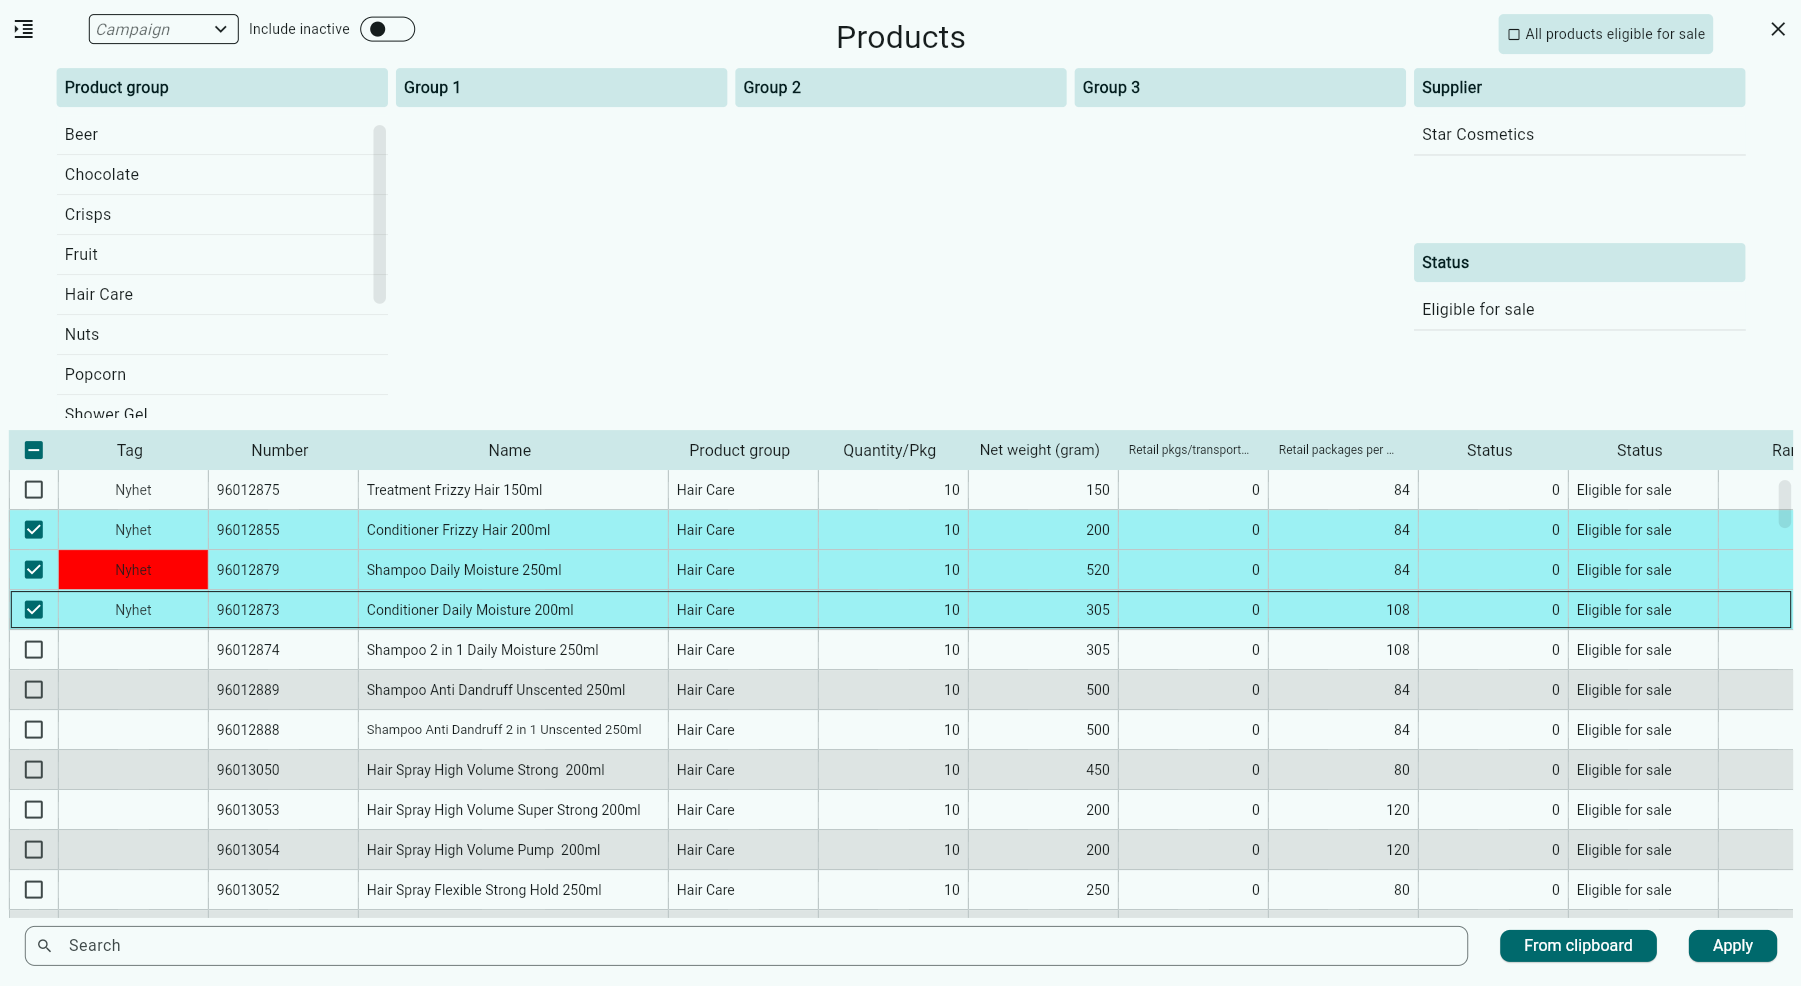Click Treatment Frizzy Hair 150ml name

454,490
